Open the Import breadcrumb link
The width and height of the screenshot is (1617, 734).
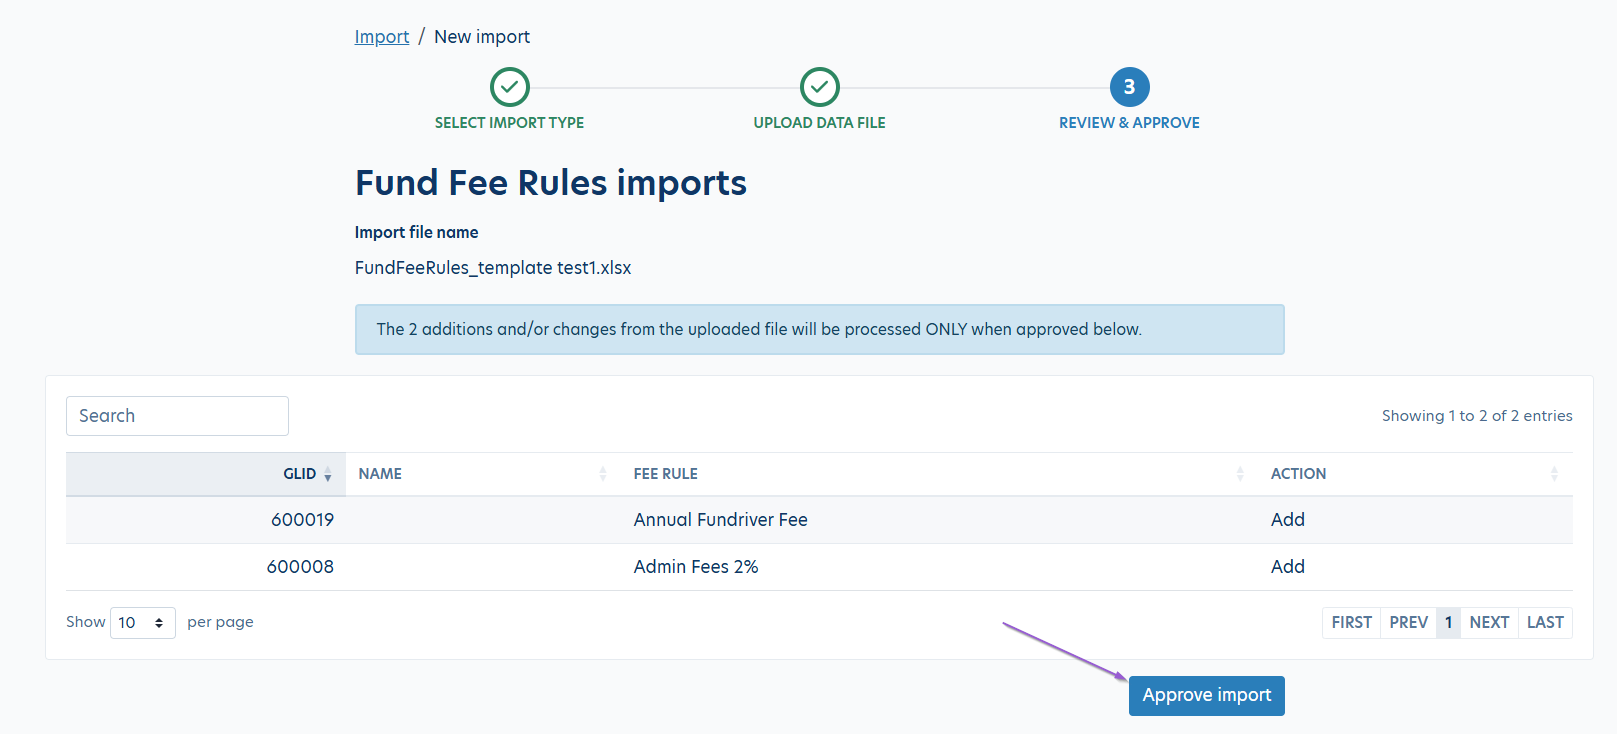click(381, 37)
